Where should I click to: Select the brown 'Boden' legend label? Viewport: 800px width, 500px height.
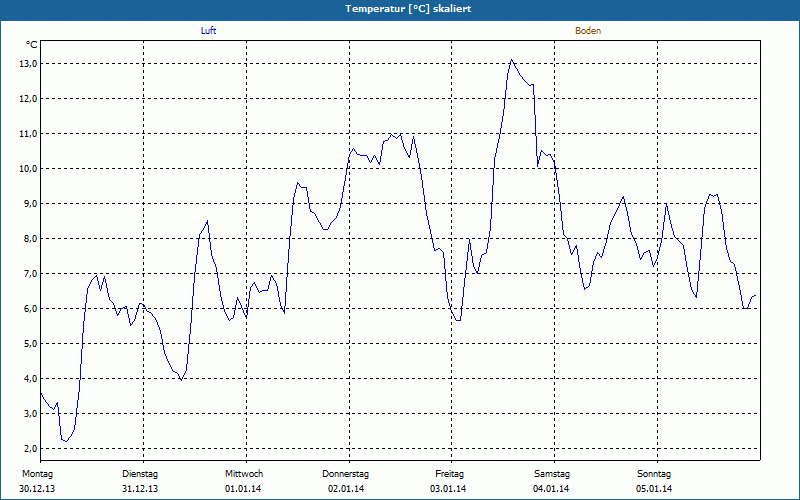pos(588,31)
